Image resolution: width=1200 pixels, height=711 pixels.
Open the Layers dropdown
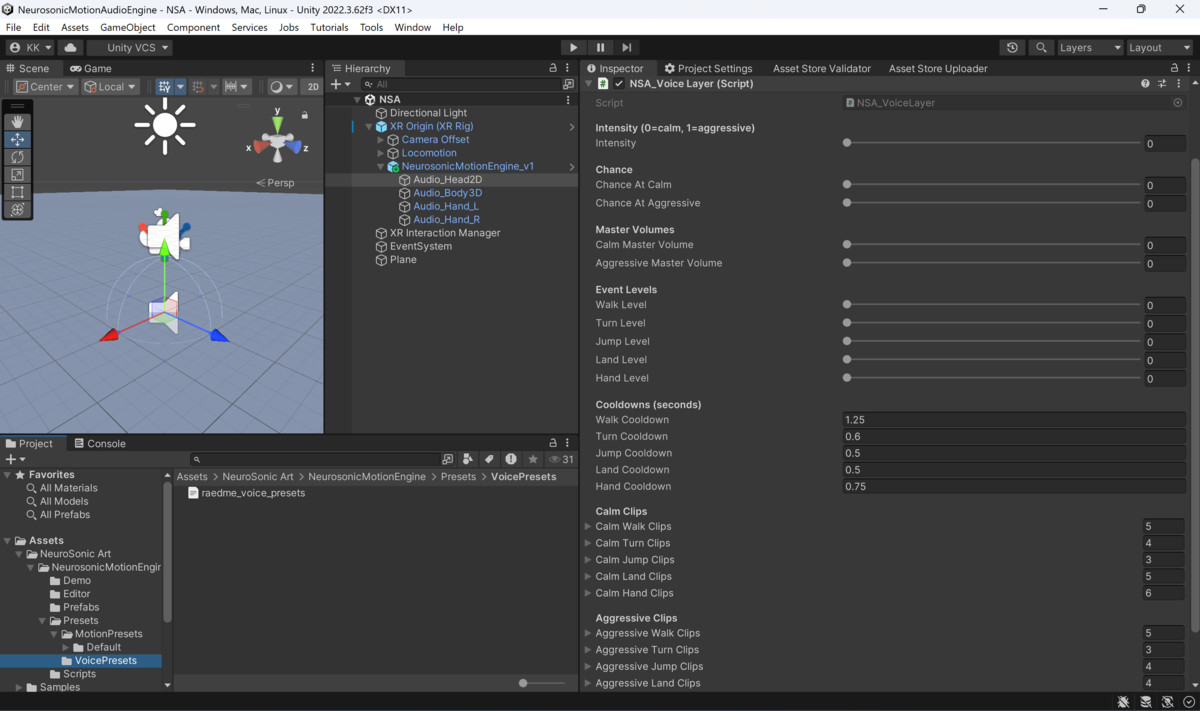pyautogui.click(x=1089, y=47)
